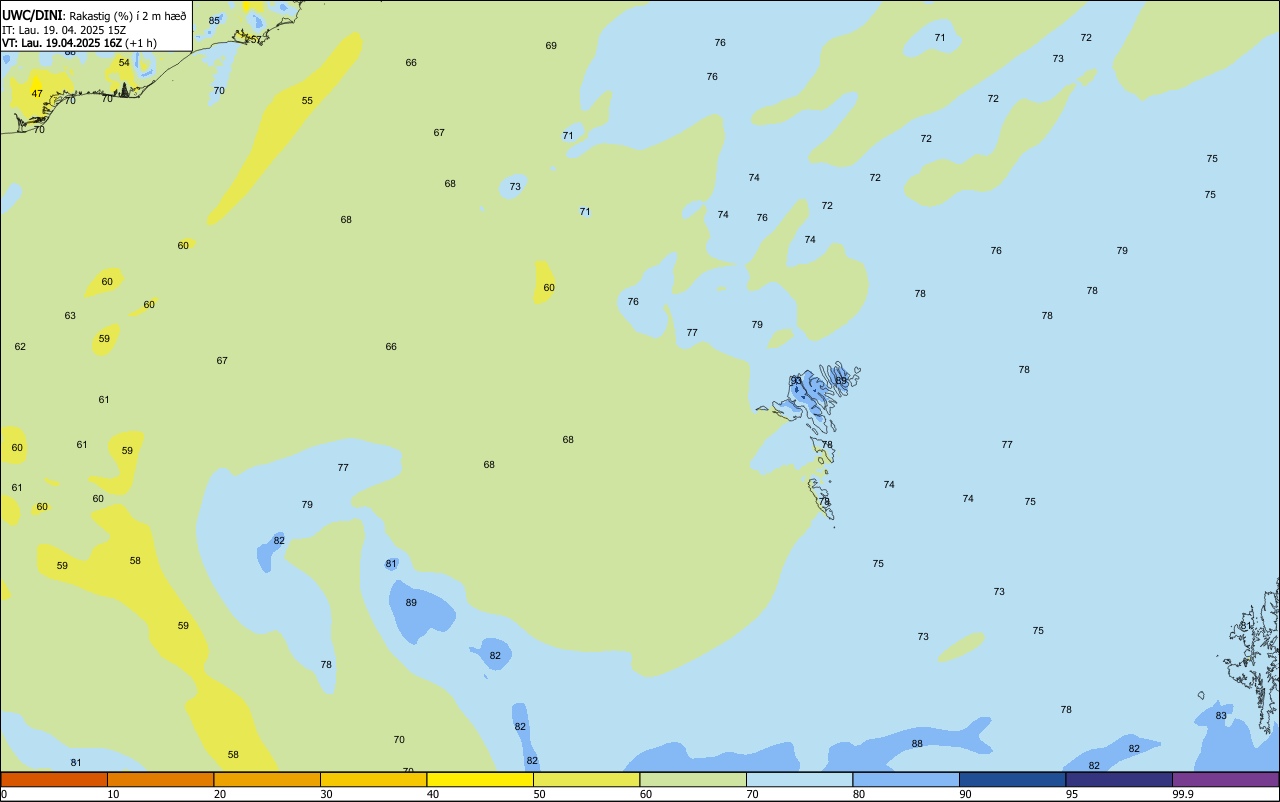Click the 'VT: Lau. 19.04.2025 16Z (+1 h)' line

[79, 43]
